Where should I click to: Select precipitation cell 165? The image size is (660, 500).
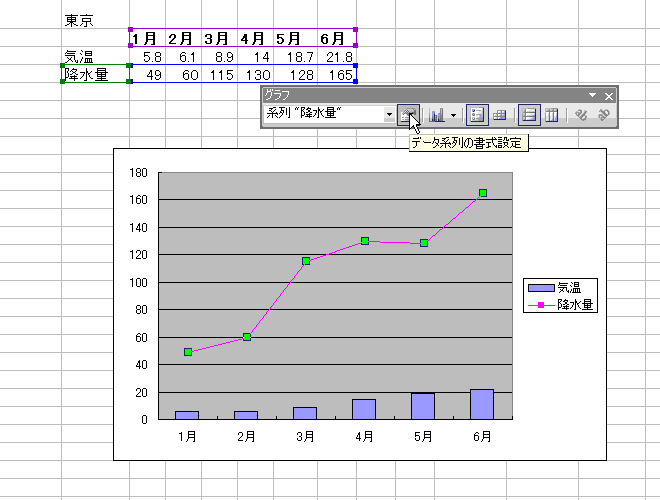(336, 74)
